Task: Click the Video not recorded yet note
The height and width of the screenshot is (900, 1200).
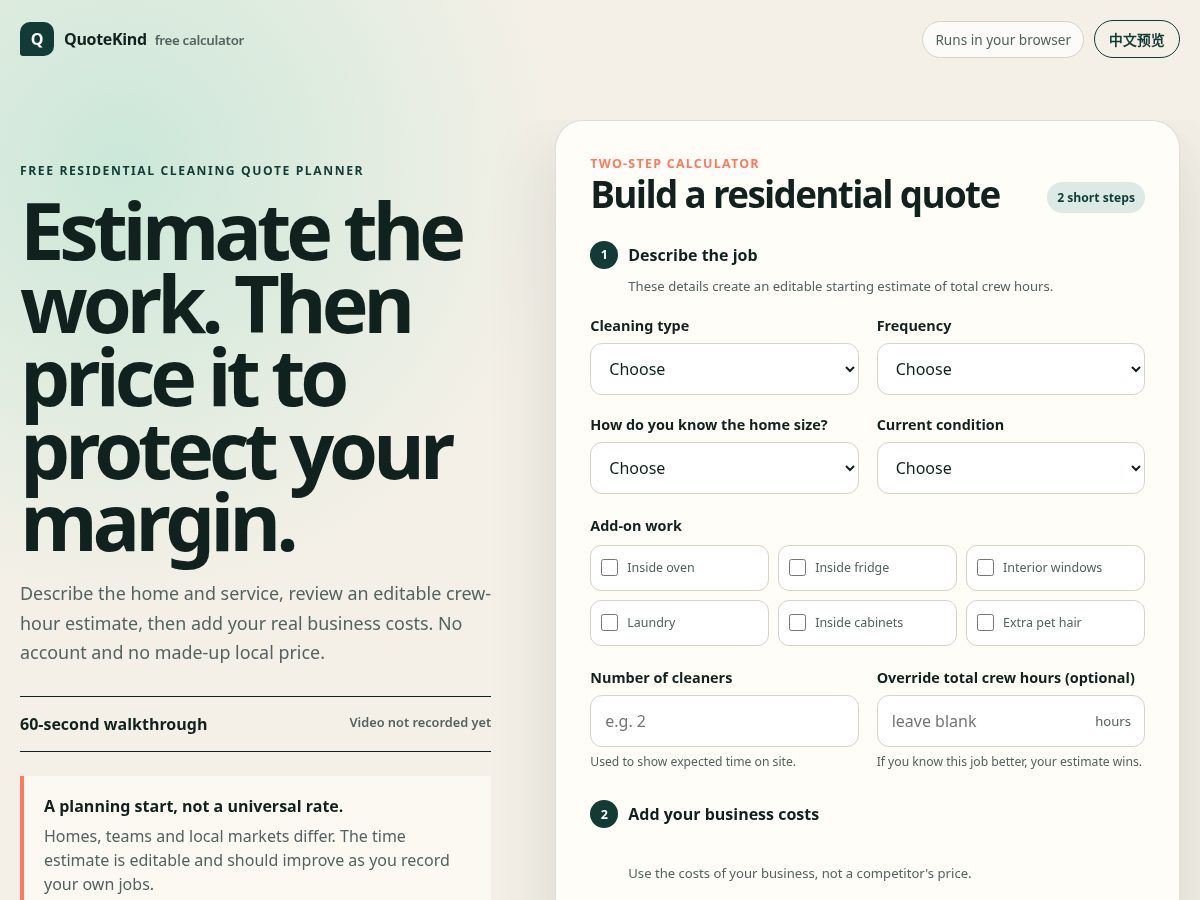Action: click(x=420, y=722)
